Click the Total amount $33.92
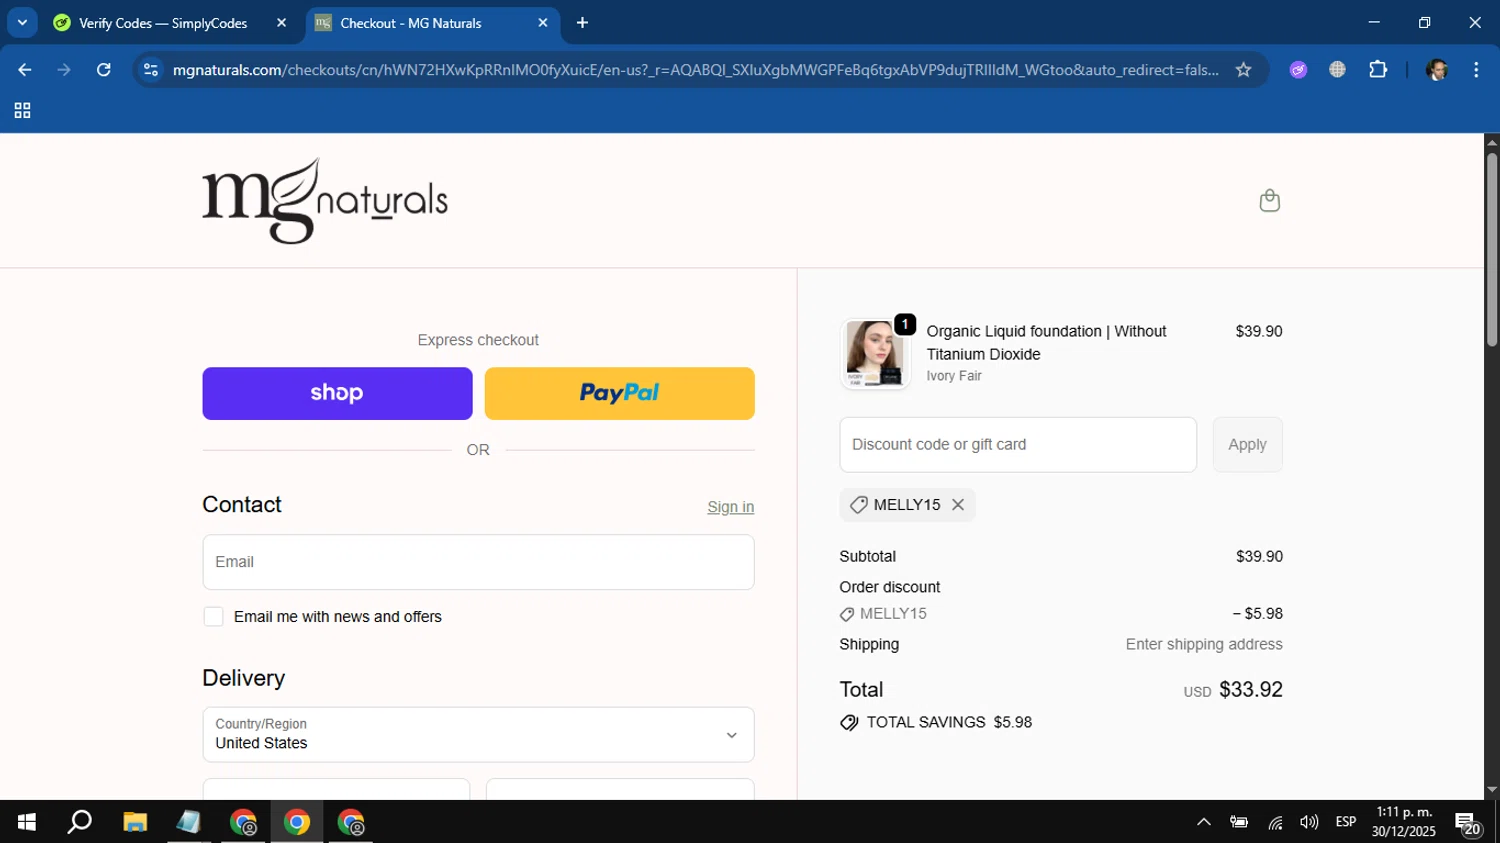The image size is (1500, 843). pyautogui.click(x=1251, y=690)
